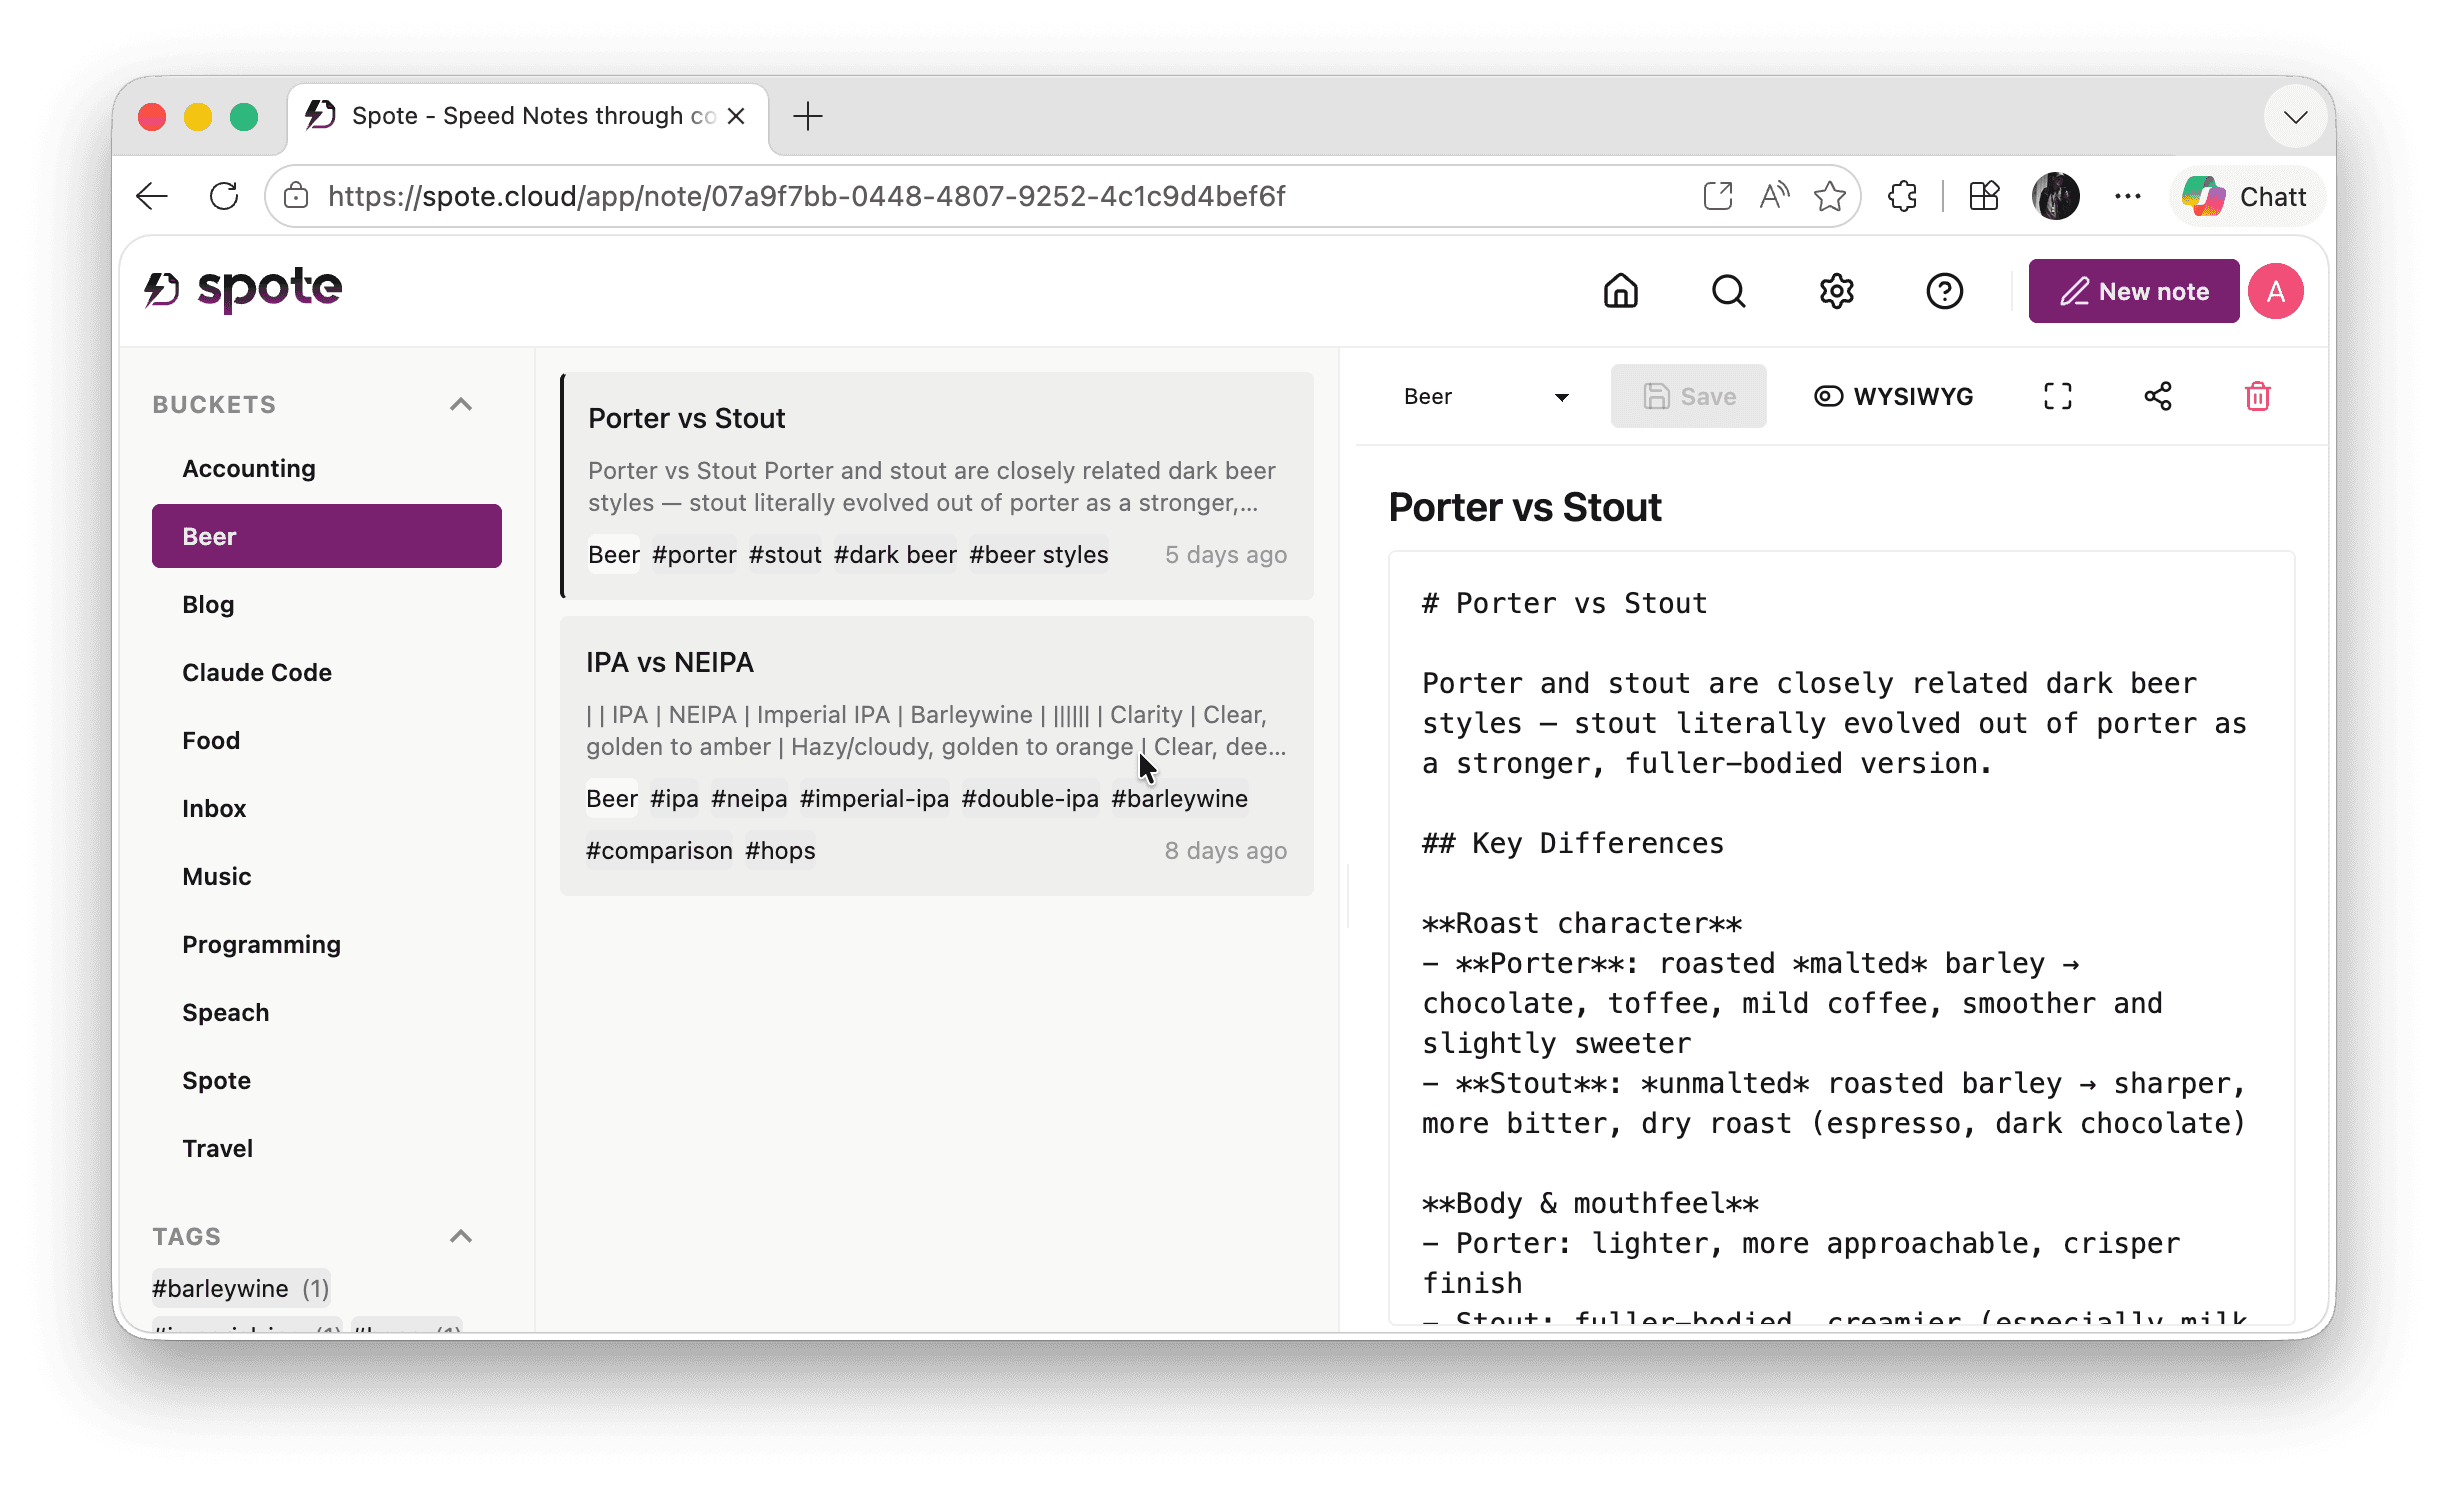Click the #stout tag

point(785,554)
